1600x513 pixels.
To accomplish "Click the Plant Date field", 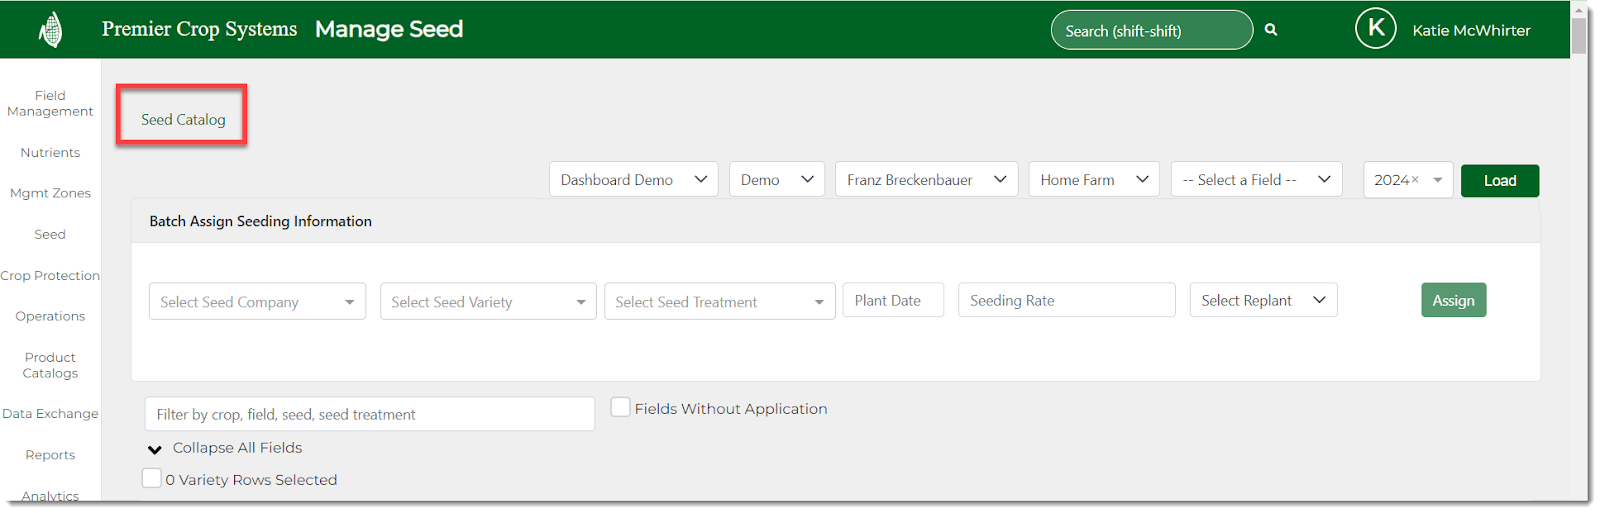I will point(893,300).
